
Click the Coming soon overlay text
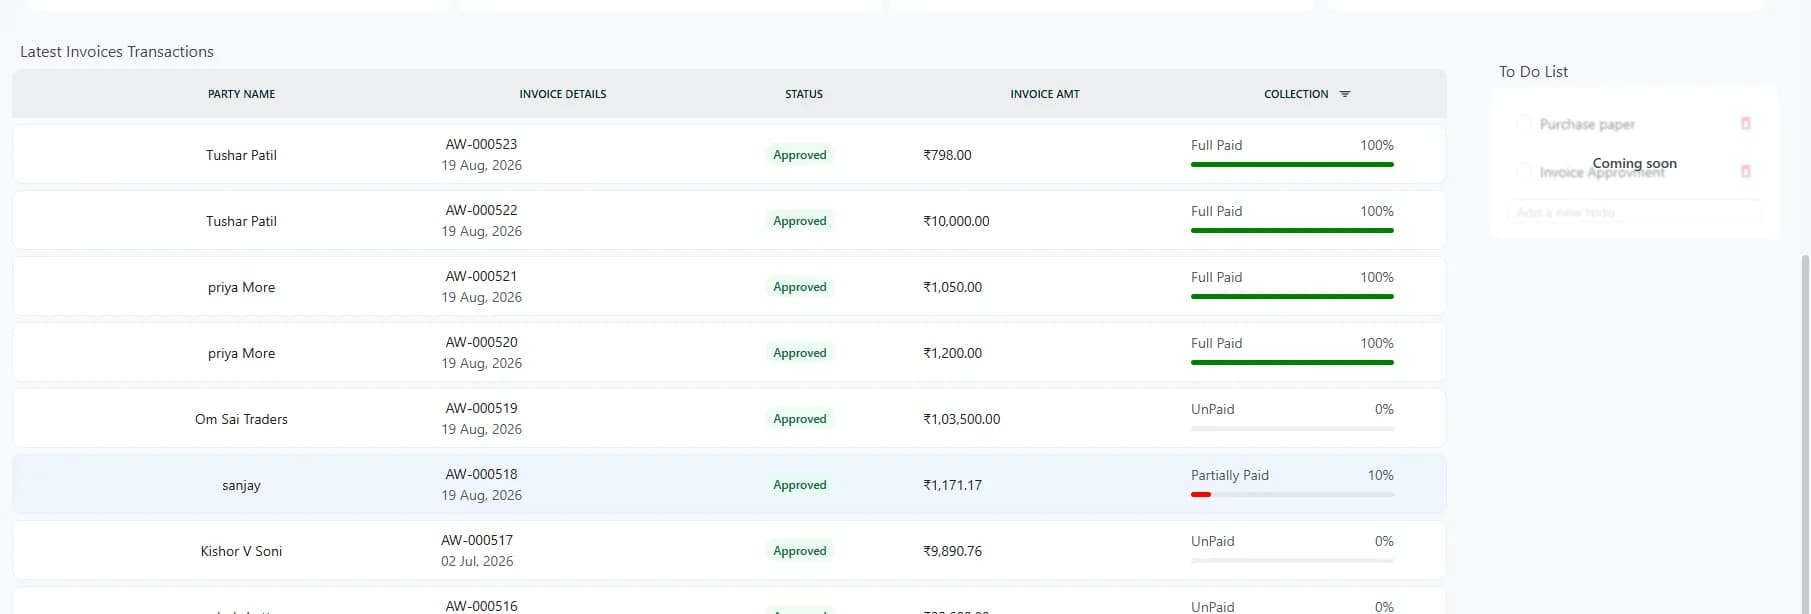[1634, 163]
